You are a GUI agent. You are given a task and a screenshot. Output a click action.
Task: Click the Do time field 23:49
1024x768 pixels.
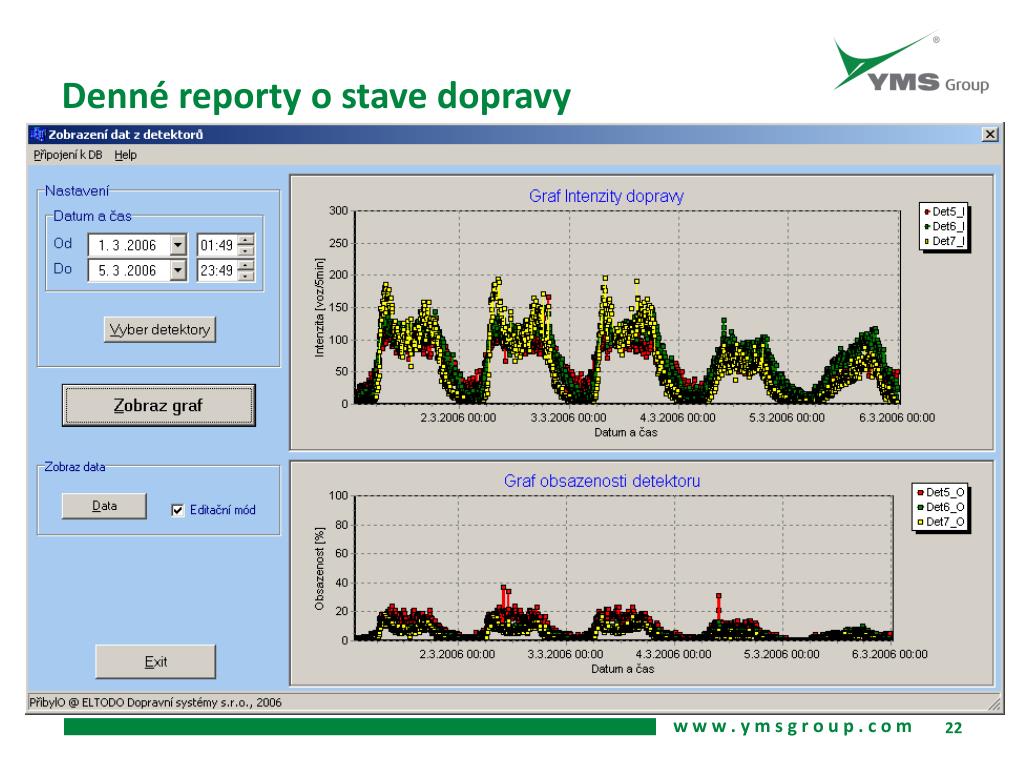[217, 270]
